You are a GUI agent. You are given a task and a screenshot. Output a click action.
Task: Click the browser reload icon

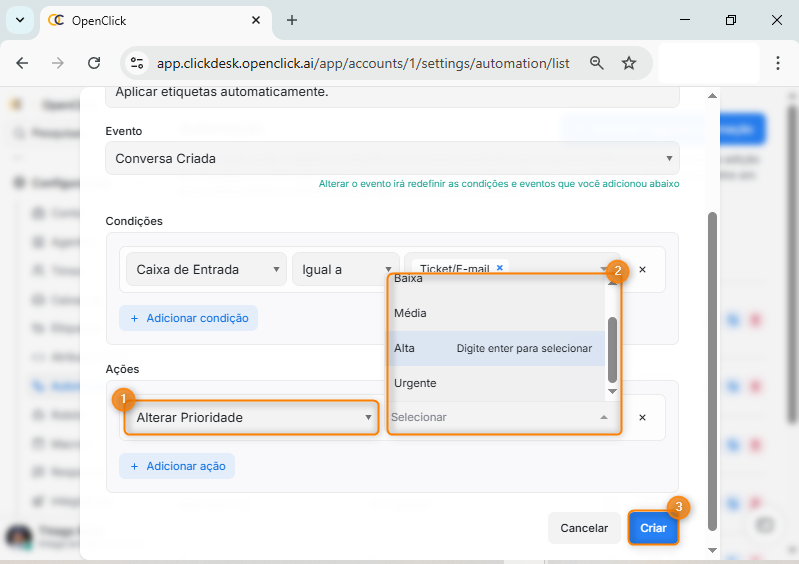pyautogui.click(x=94, y=63)
